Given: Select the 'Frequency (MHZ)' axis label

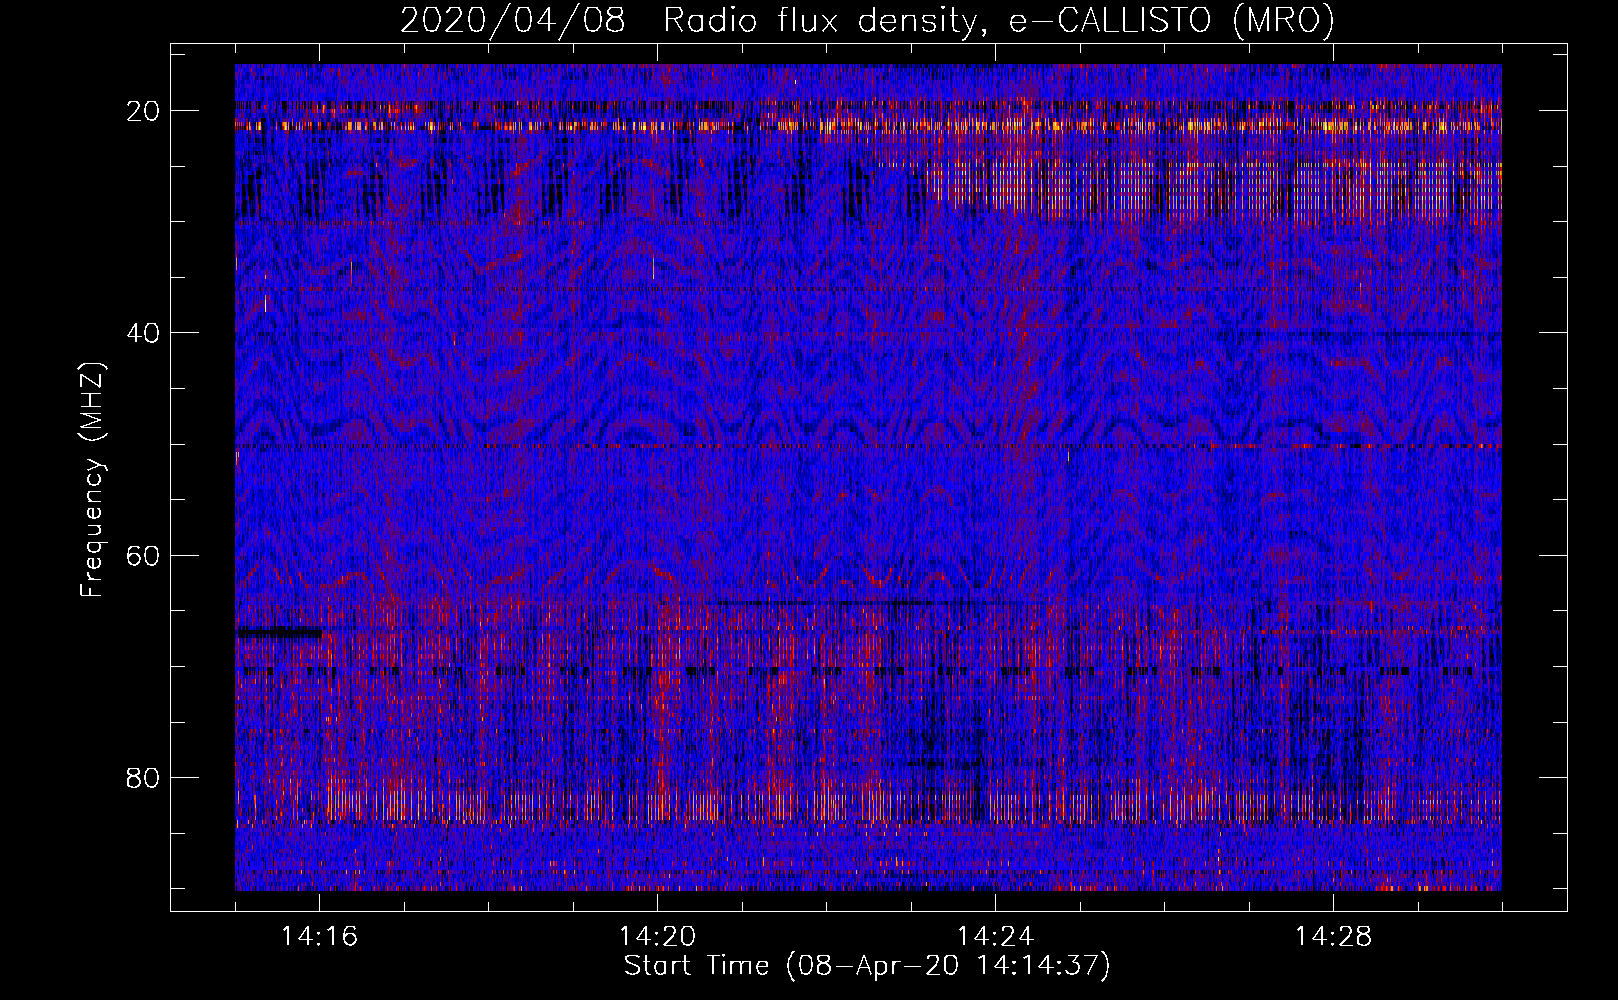Looking at the screenshot, I should 92,480.
